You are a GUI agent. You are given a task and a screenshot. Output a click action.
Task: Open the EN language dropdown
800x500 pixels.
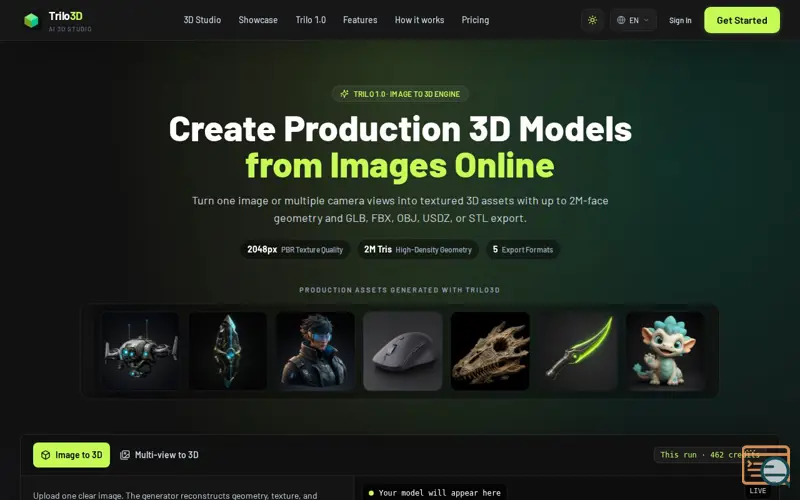(633, 20)
